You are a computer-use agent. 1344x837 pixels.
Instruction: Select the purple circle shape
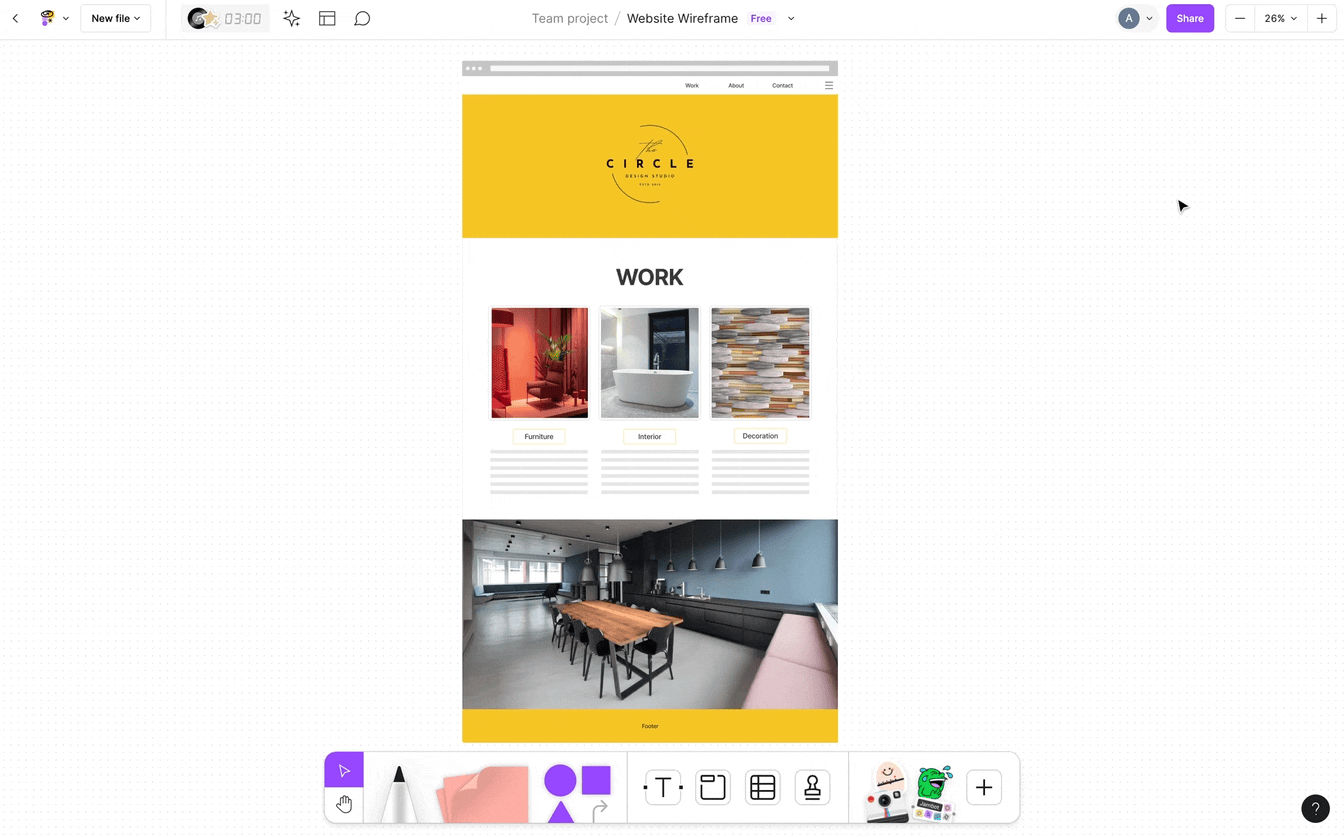(560, 780)
